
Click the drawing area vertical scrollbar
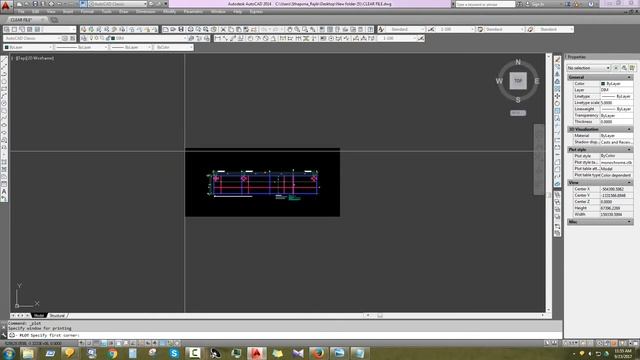coord(549,183)
